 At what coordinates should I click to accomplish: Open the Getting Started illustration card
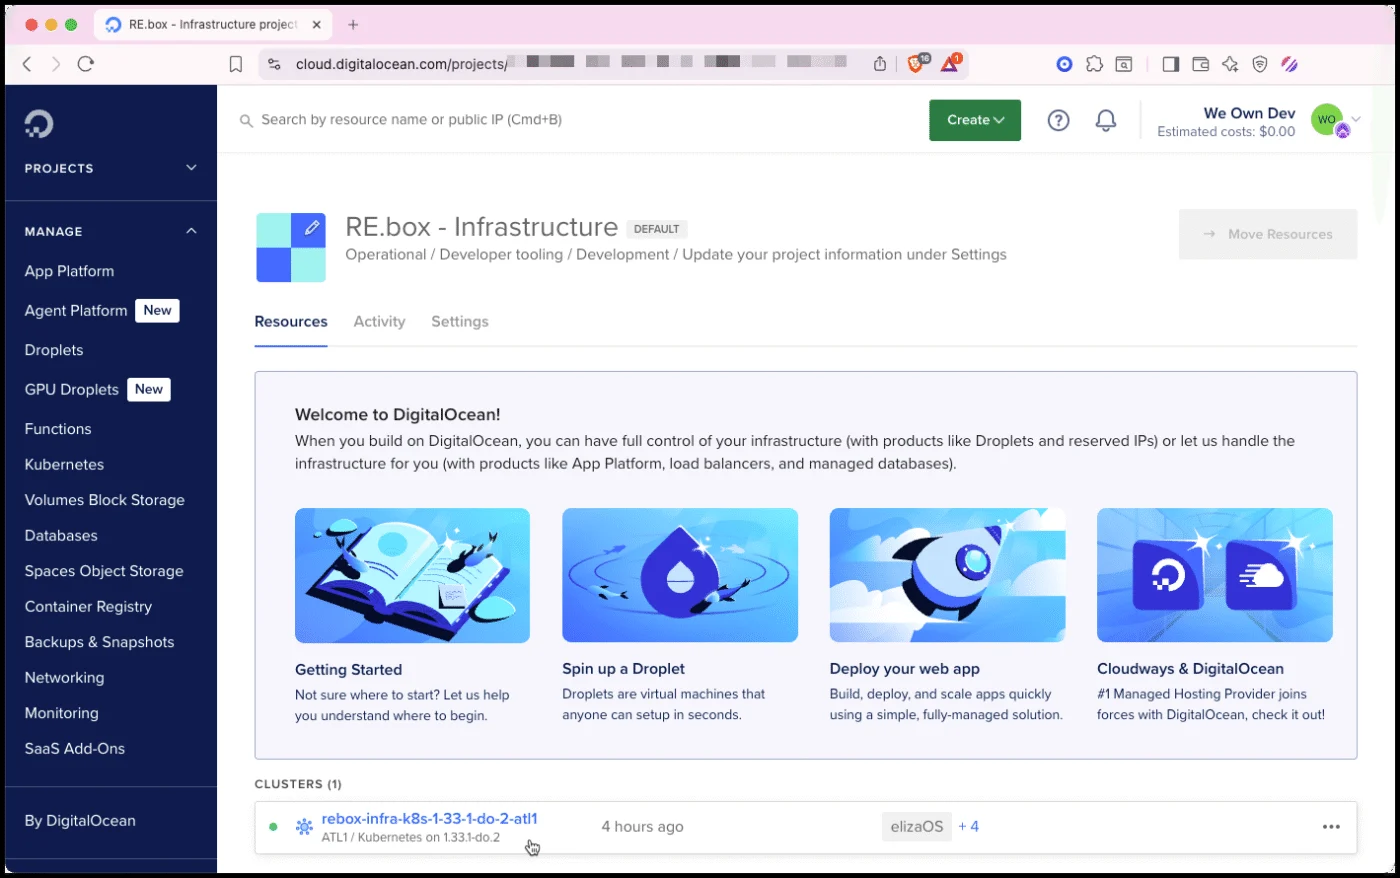tap(412, 575)
